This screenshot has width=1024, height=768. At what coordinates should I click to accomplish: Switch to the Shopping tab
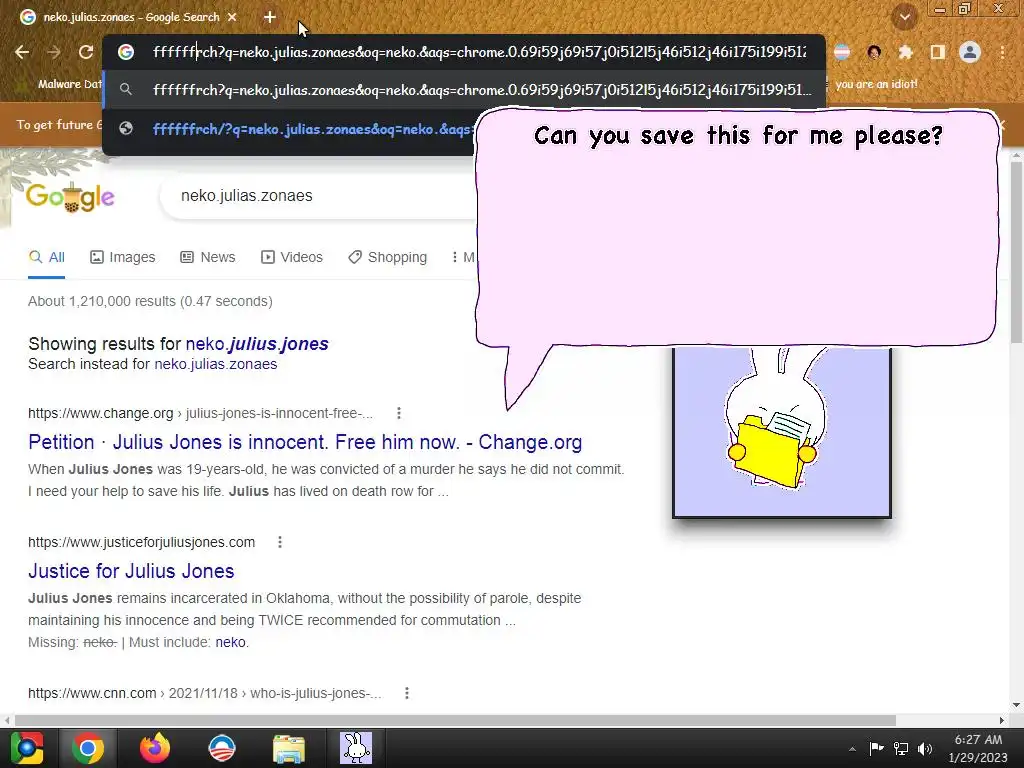click(x=387, y=257)
